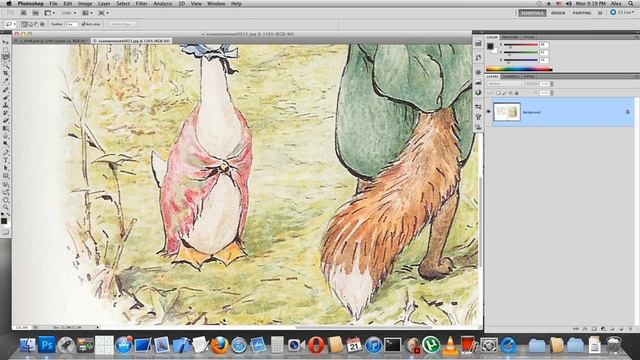Choose Add to selection mode
640x360 pixels.
[30, 24]
